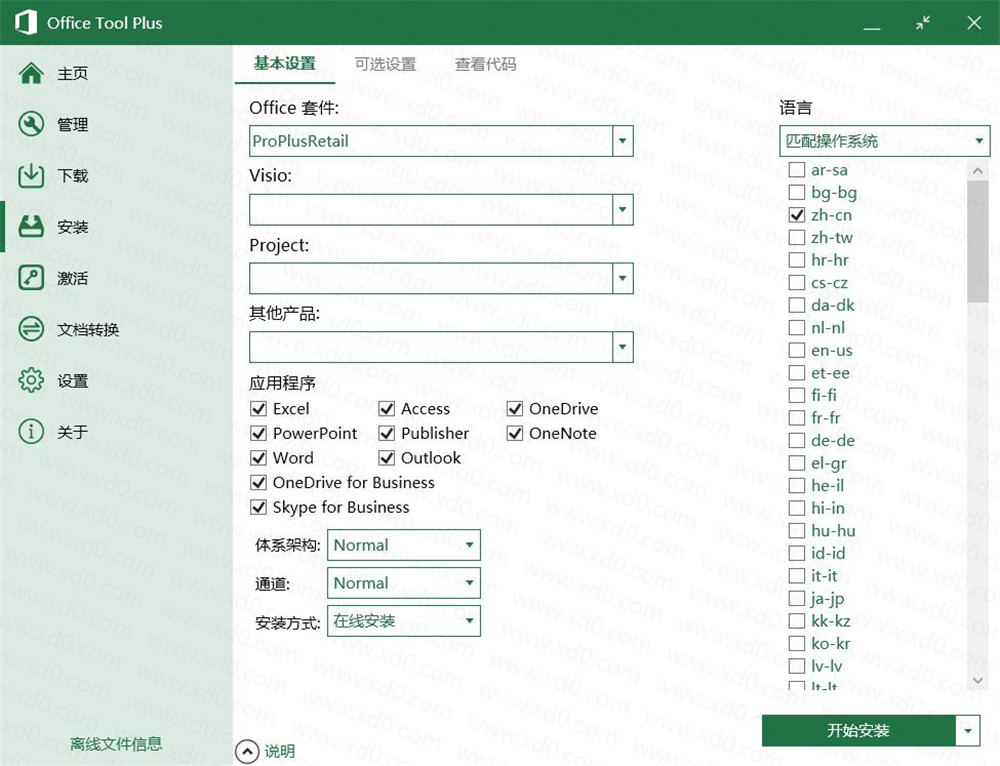Check the it-it language checkbox

point(797,576)
